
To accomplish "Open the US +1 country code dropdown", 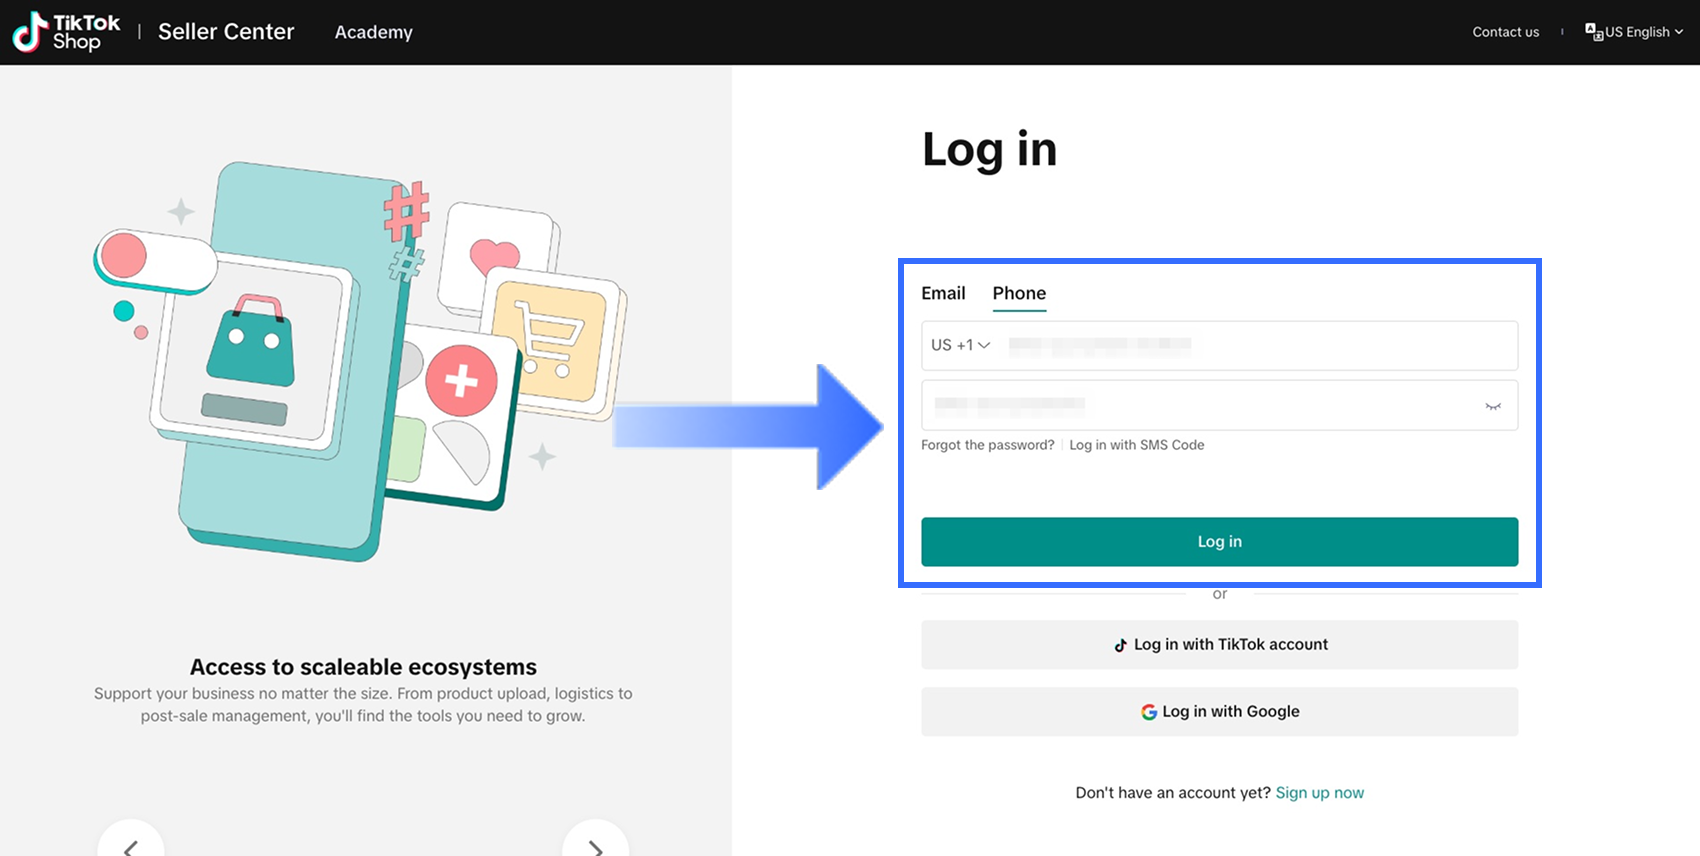I will coord(960,345).
